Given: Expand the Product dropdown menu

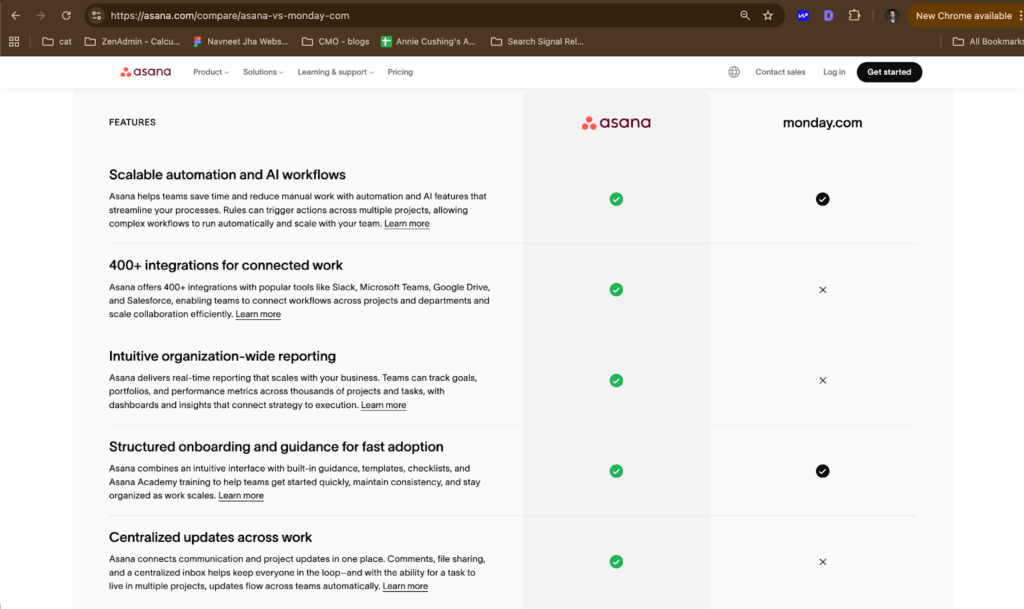Looking at the screenshot, I should click(210, 72).
